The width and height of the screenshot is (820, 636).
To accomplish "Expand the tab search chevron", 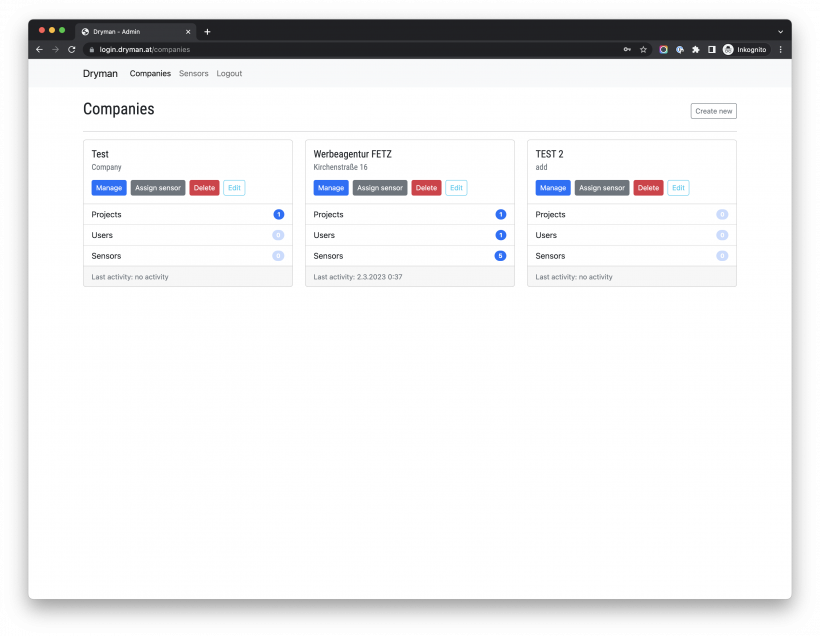I will 780,31.
